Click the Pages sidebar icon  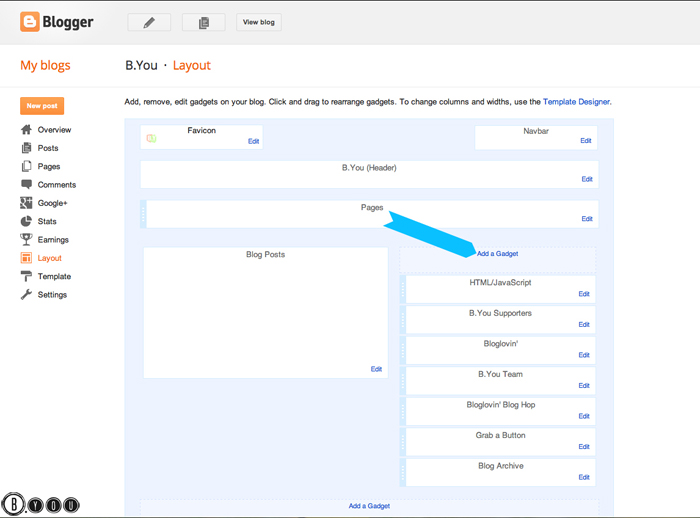coord(26,166)
